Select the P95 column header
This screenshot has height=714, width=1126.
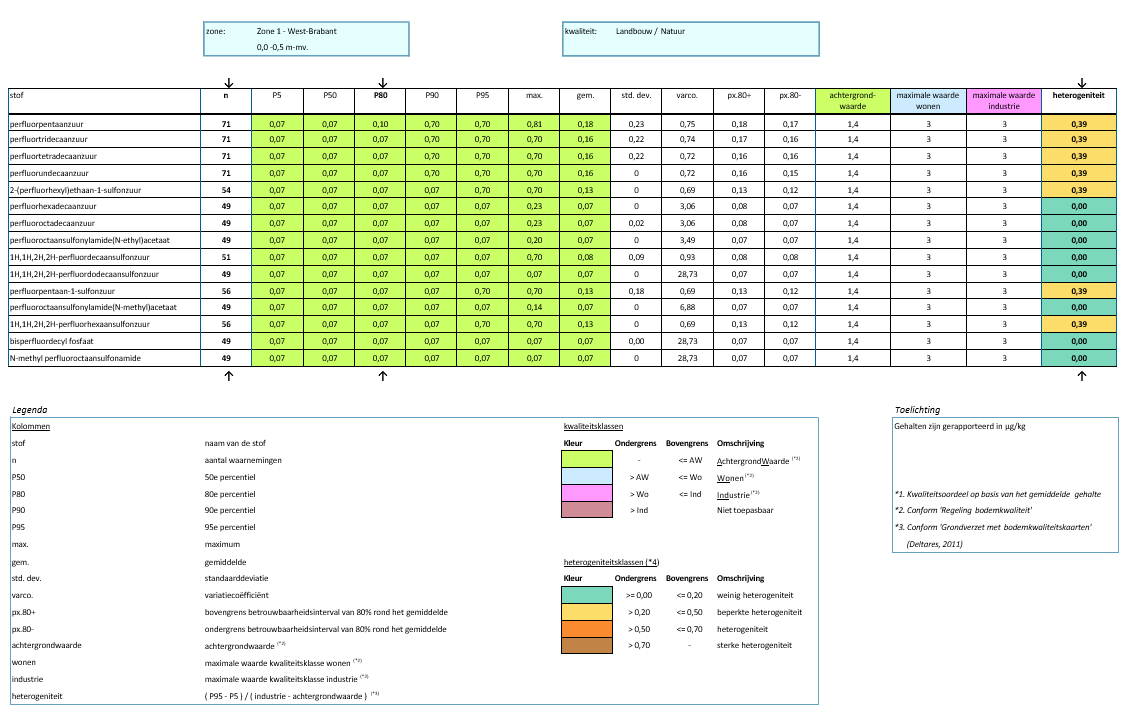tap(482, 101)
